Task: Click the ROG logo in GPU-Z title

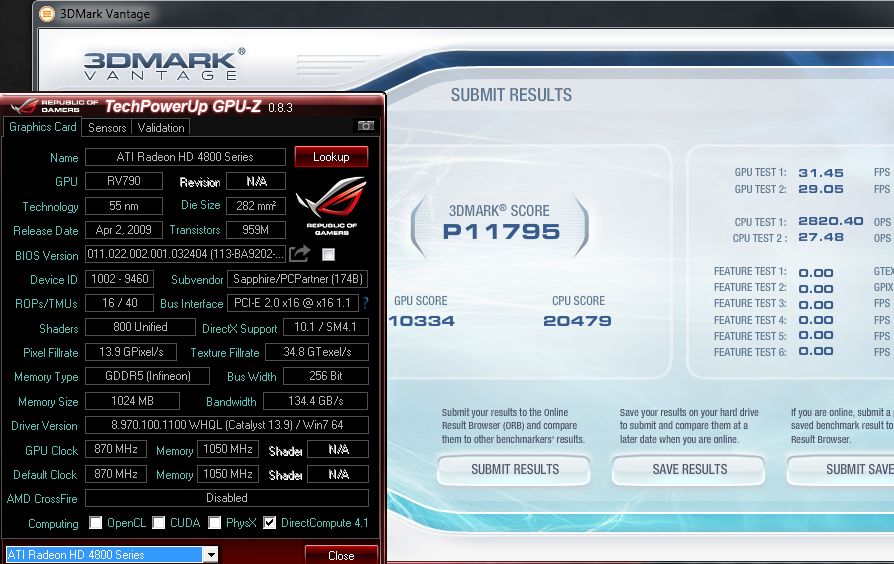Action: tap(25, 106)
